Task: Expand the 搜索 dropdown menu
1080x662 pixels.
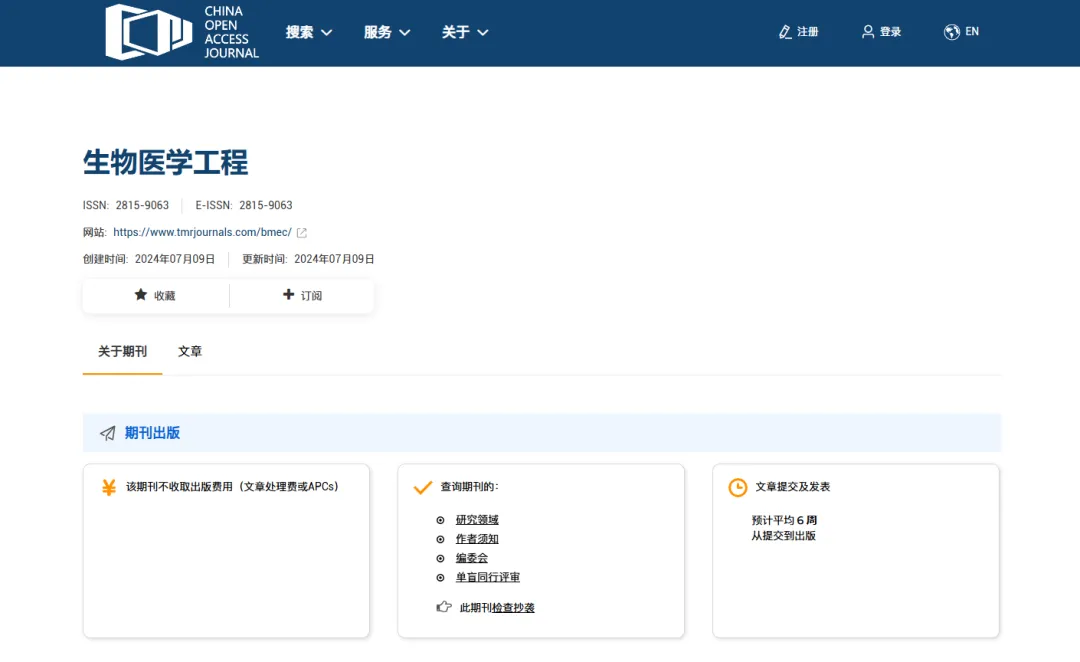Action: pos(309,32)
